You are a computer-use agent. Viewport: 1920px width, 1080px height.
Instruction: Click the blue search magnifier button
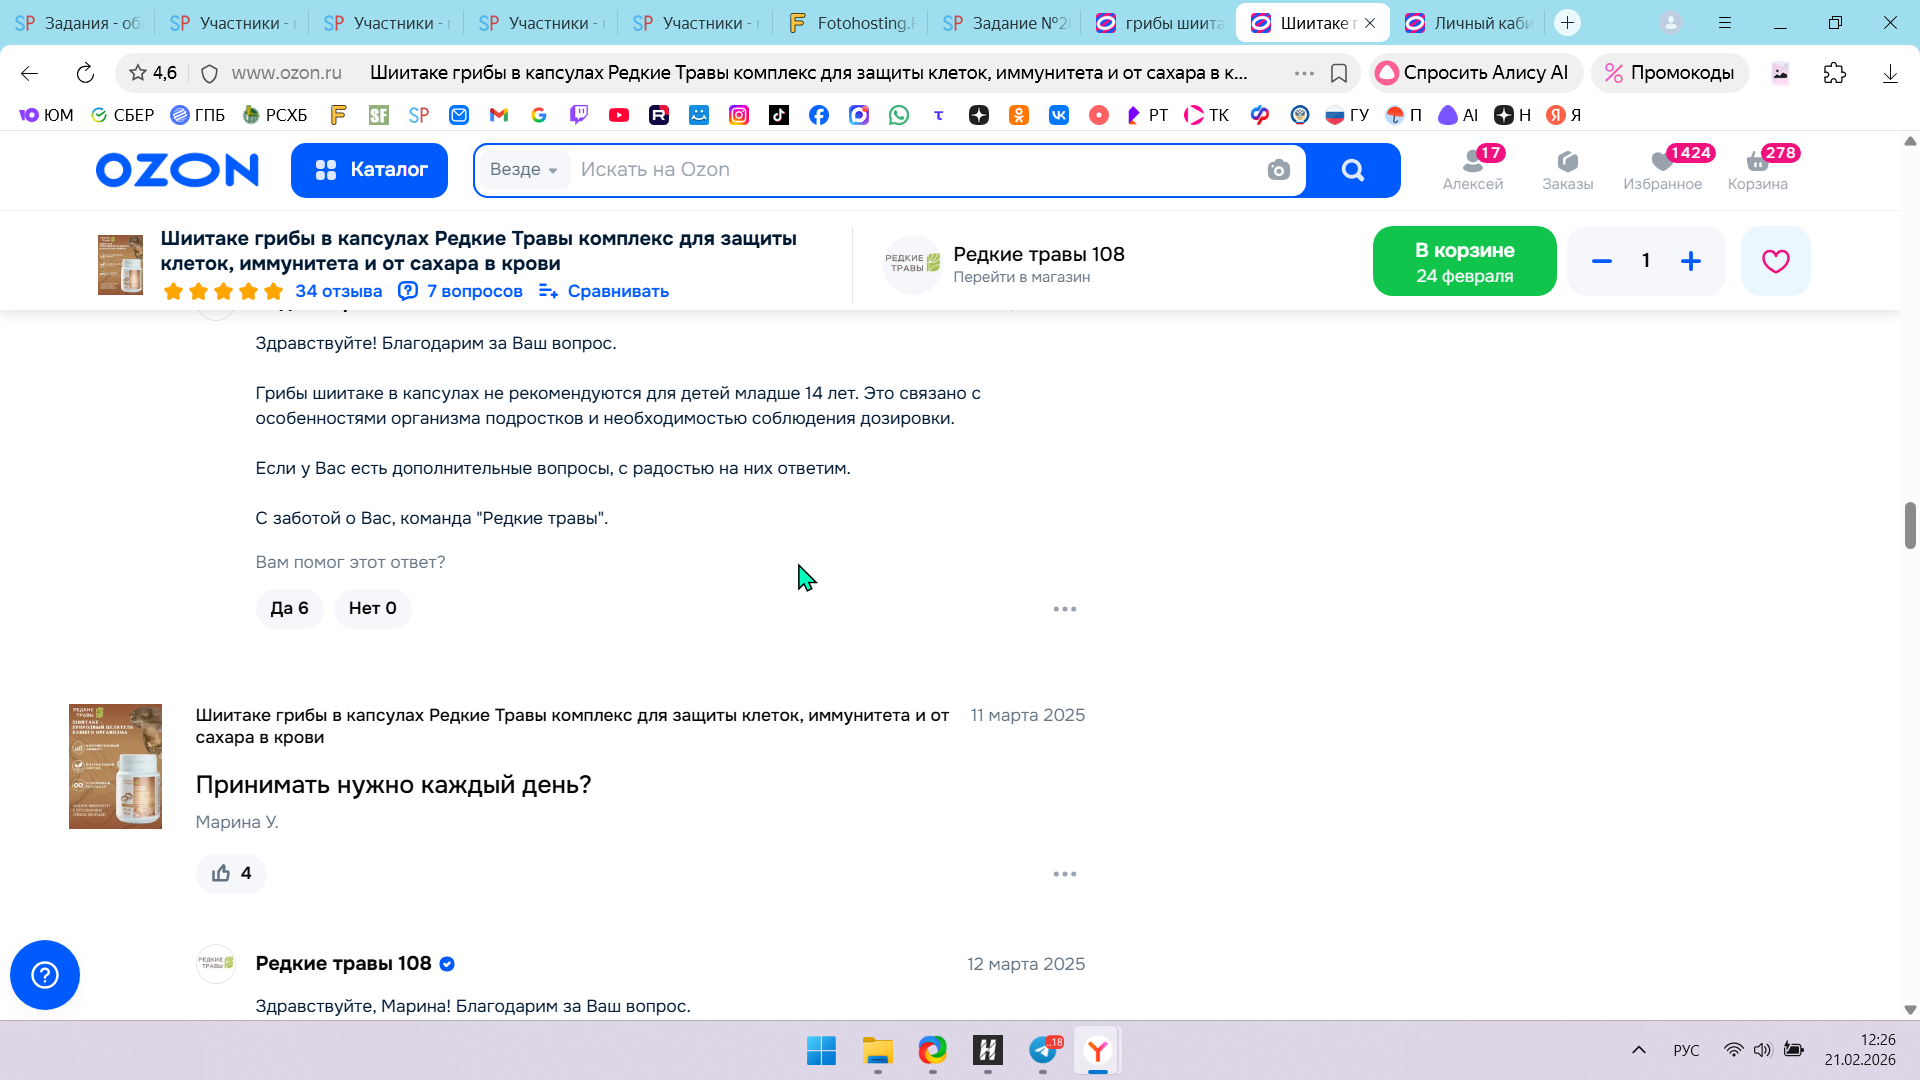tap(1352, 170)
